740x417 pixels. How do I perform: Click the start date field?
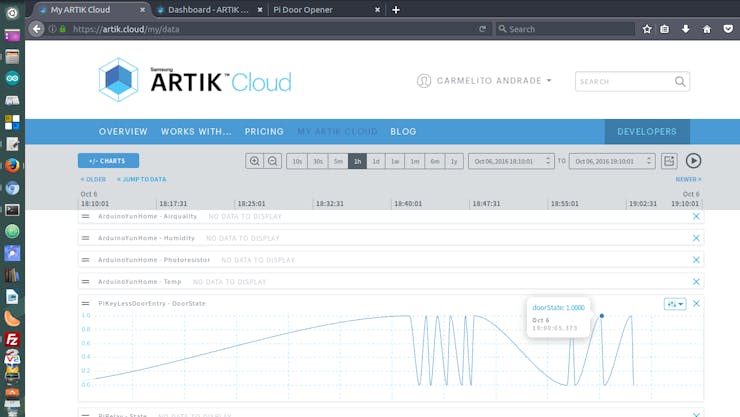tap(511, 161)
